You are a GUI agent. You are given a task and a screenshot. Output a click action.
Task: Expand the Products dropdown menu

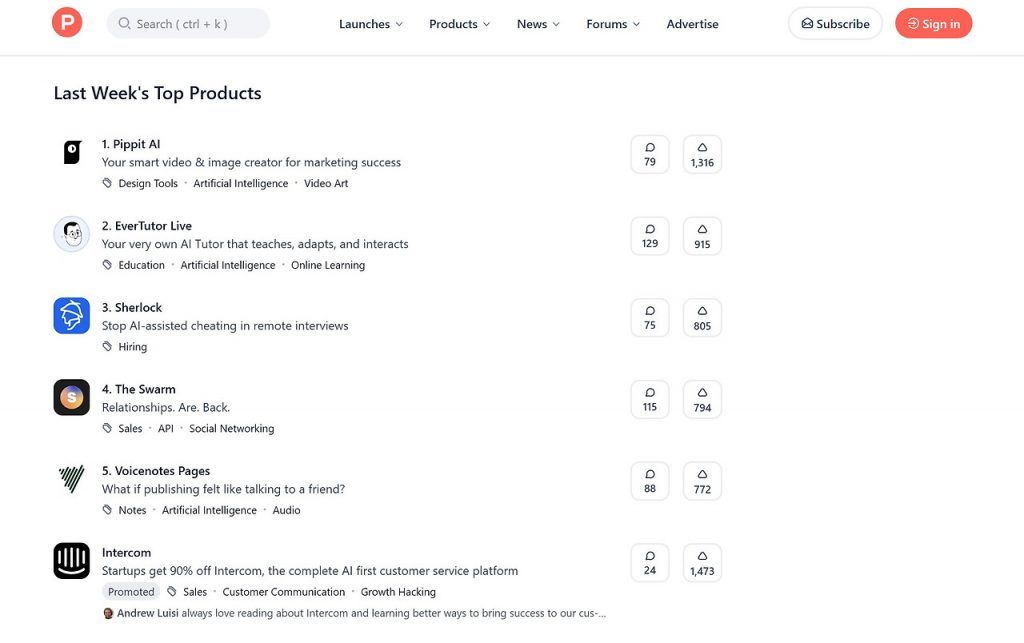tap(460, 24)
